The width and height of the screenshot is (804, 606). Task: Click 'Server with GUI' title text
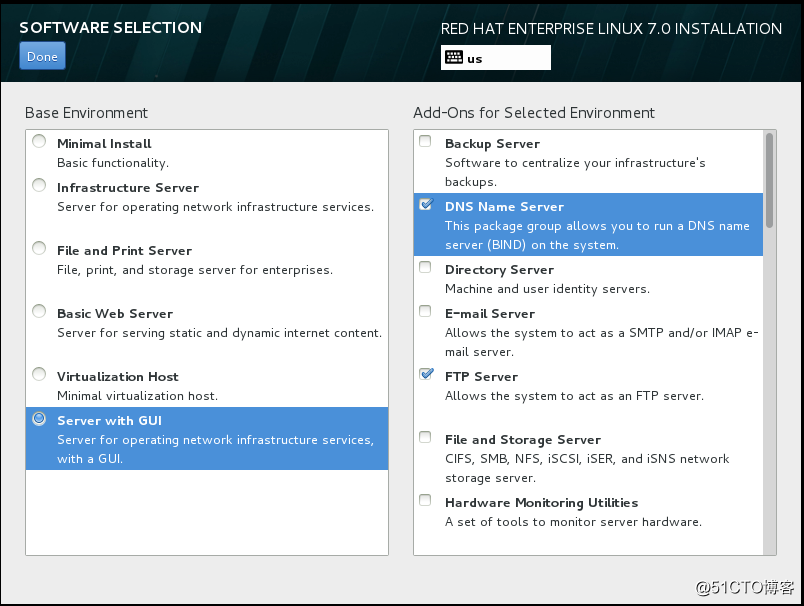(110, 421)
